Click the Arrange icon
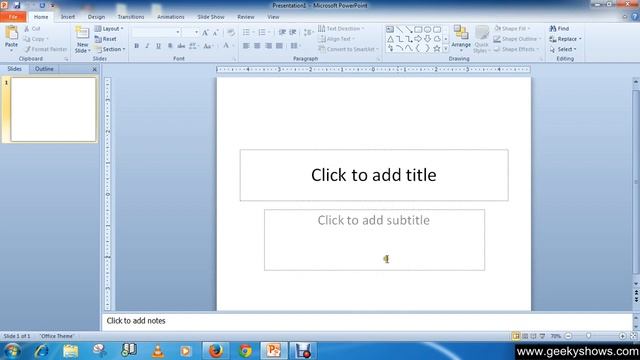The image size is (640, 360). coord(461,33)
